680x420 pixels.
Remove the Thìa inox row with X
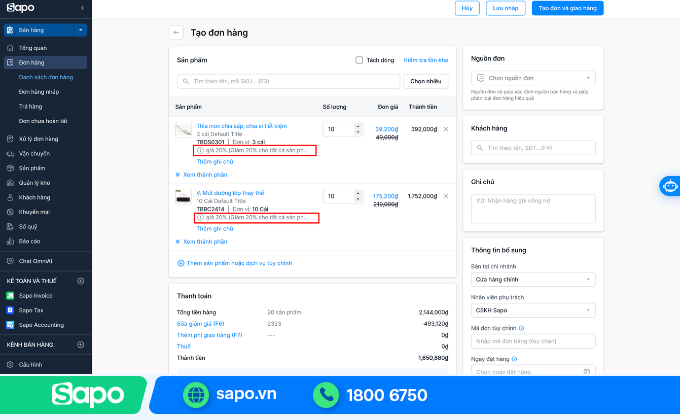(x=446, y=129)
